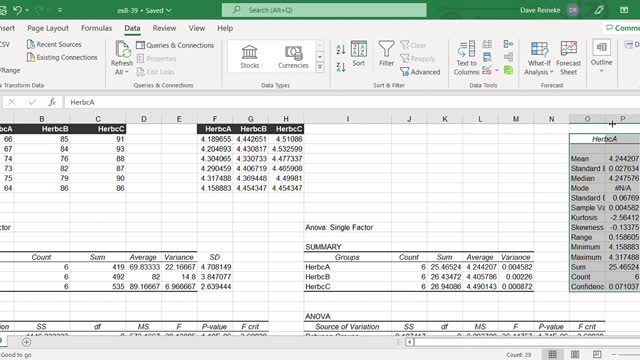Switch to Page Layout view in status bar

point(575,354)
